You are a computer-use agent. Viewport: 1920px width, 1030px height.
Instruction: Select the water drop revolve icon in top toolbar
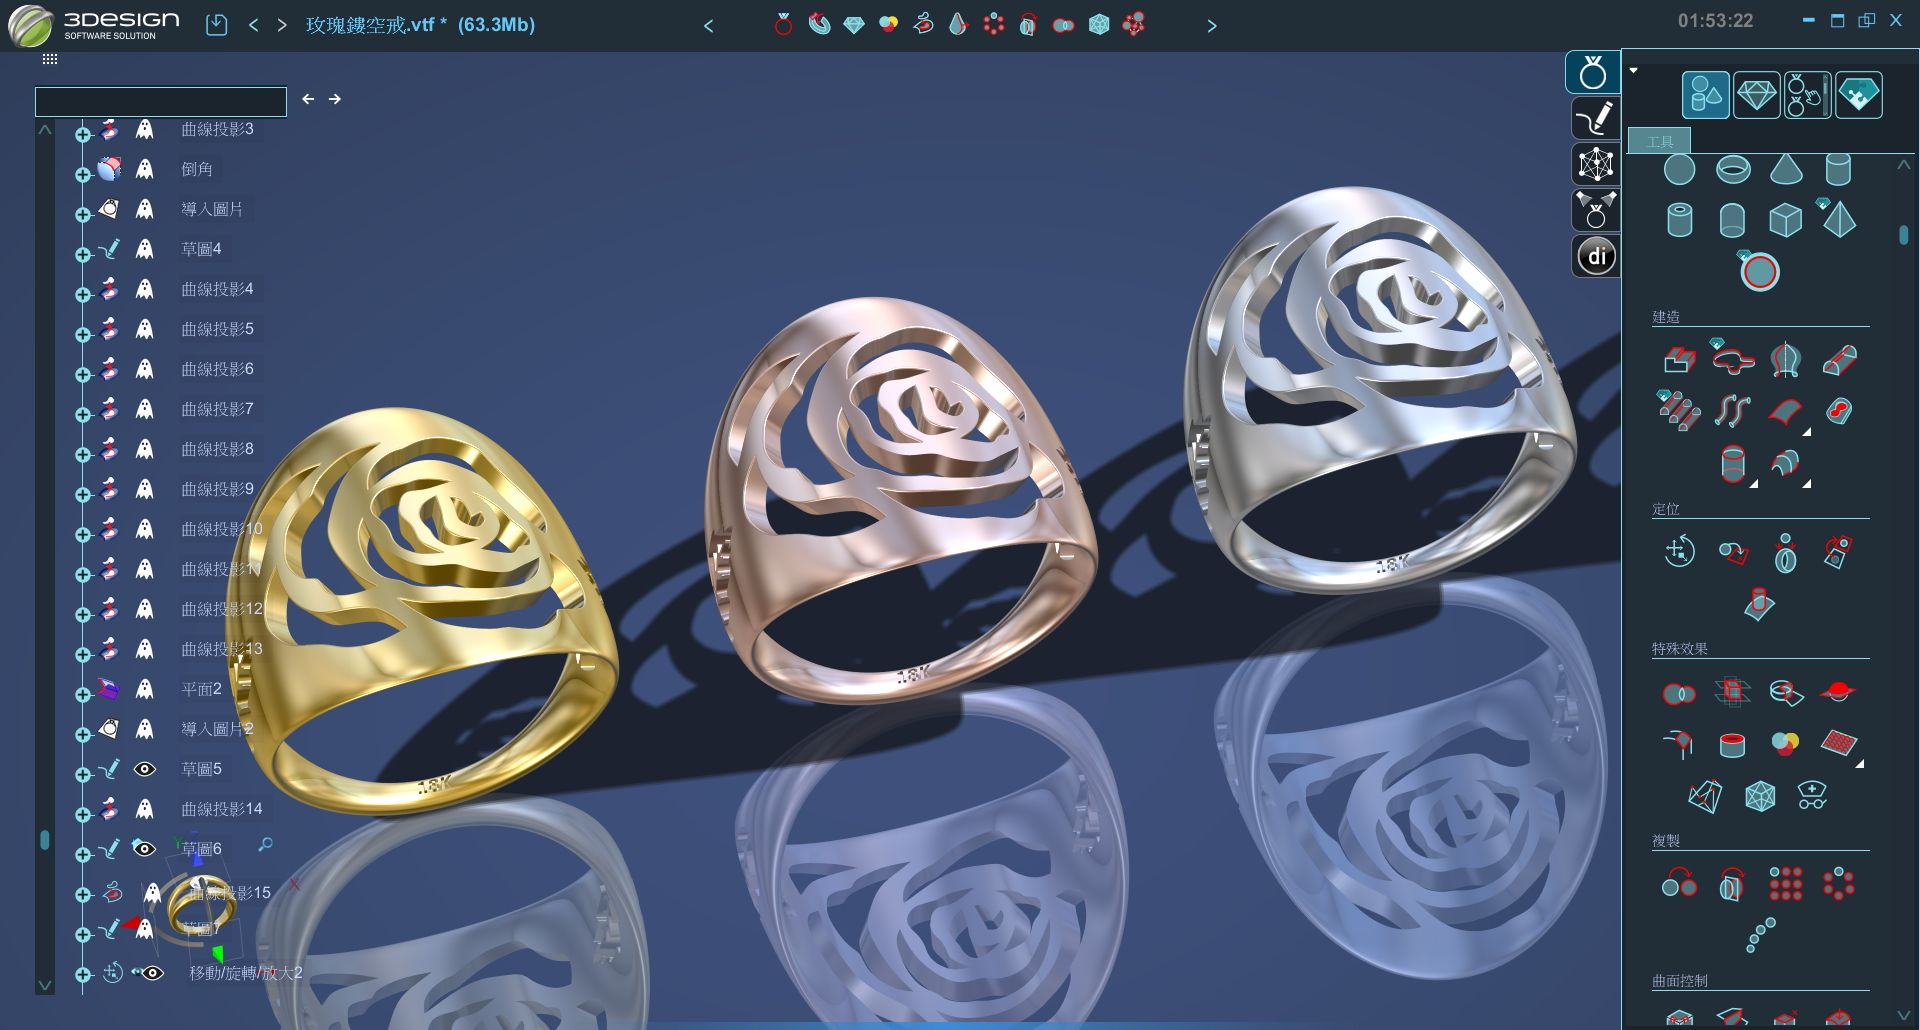click(958, 24)
